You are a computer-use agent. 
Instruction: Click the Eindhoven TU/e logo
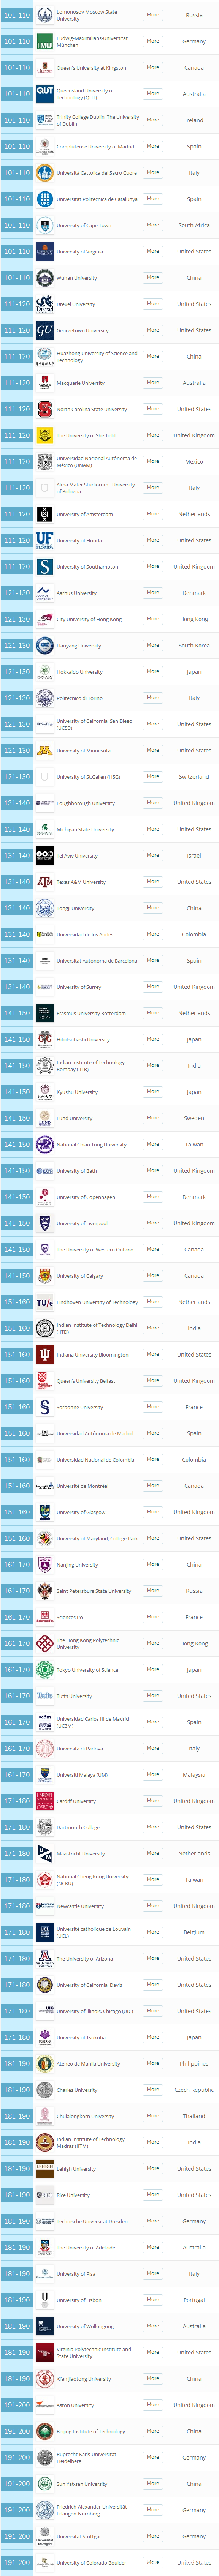tap(45, 1302)
